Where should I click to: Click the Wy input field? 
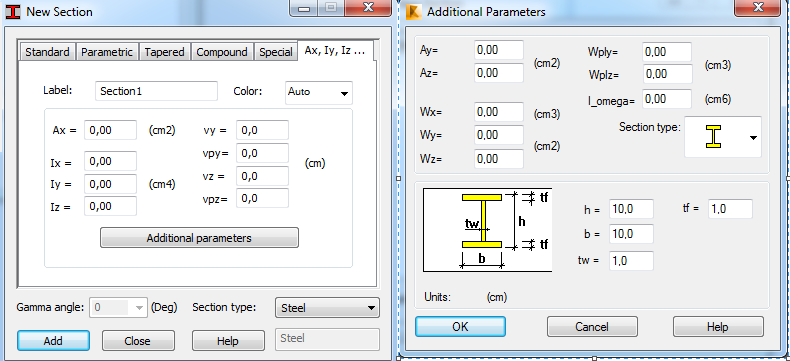pos(499,134)
